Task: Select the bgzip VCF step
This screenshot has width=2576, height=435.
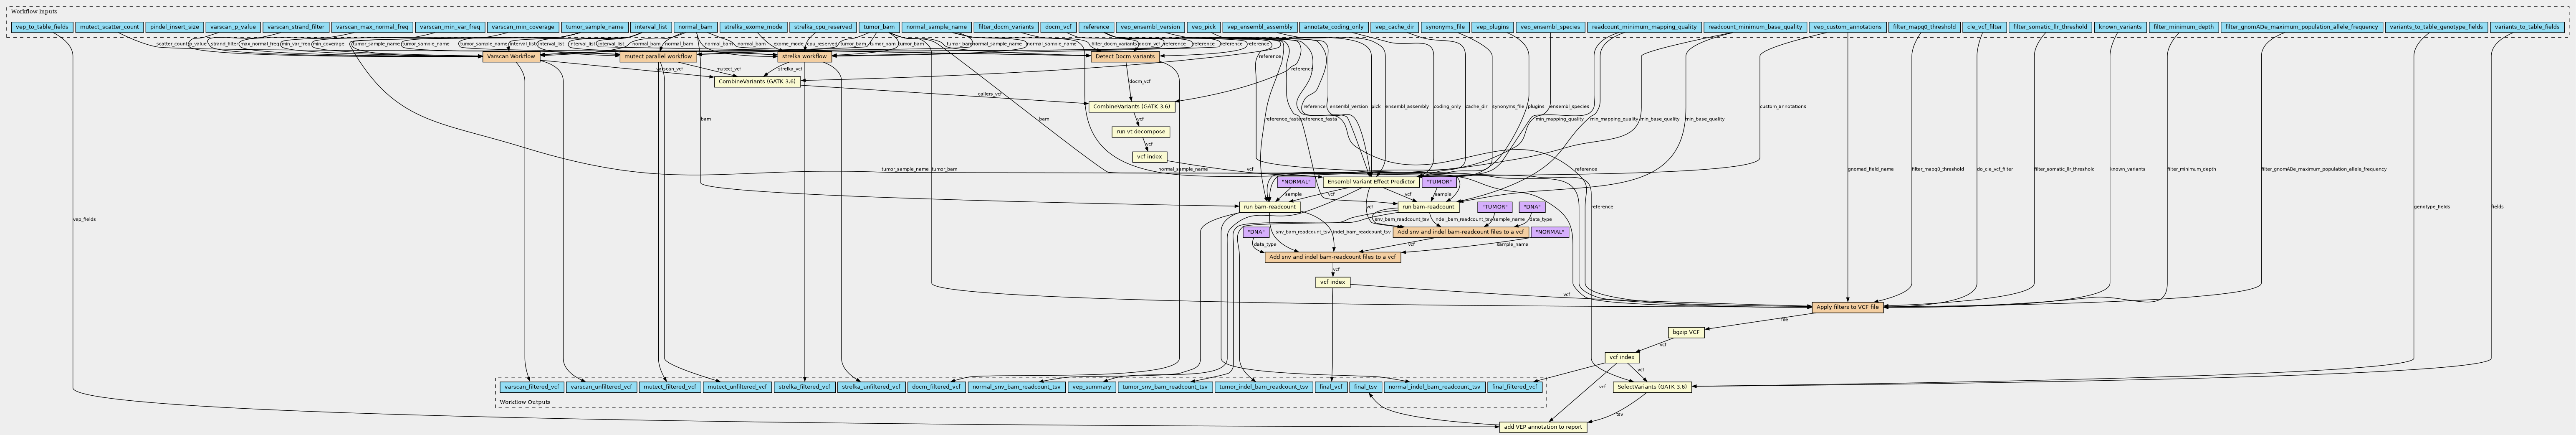Action: pos(1686,332)
